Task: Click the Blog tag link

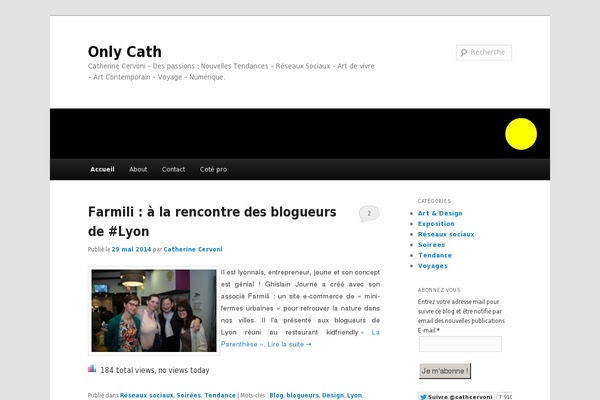Action: point(276,395)
